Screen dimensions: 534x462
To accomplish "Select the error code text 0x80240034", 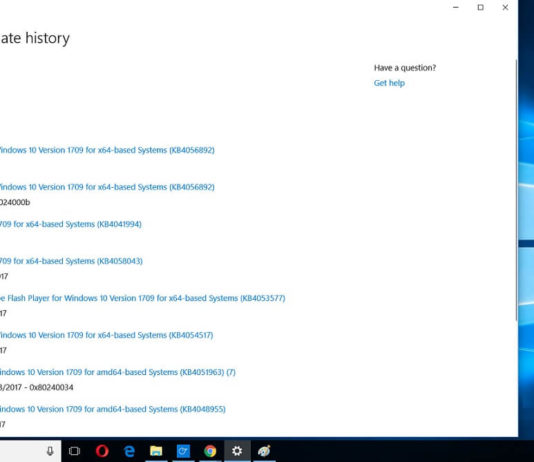I will tap(51, 387).
